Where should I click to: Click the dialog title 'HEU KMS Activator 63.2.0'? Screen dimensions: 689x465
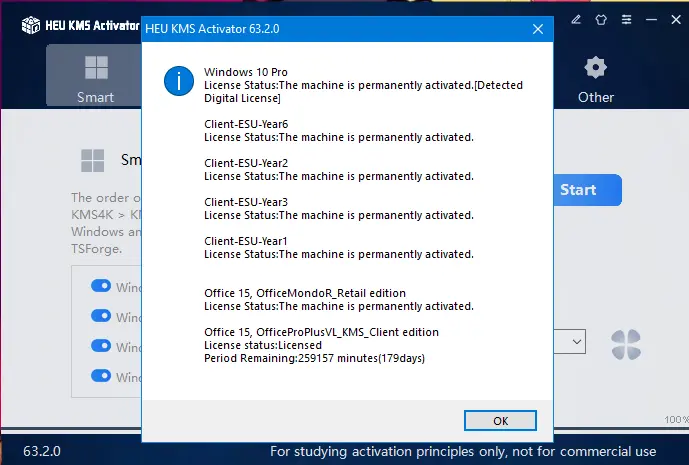(212, 29)
